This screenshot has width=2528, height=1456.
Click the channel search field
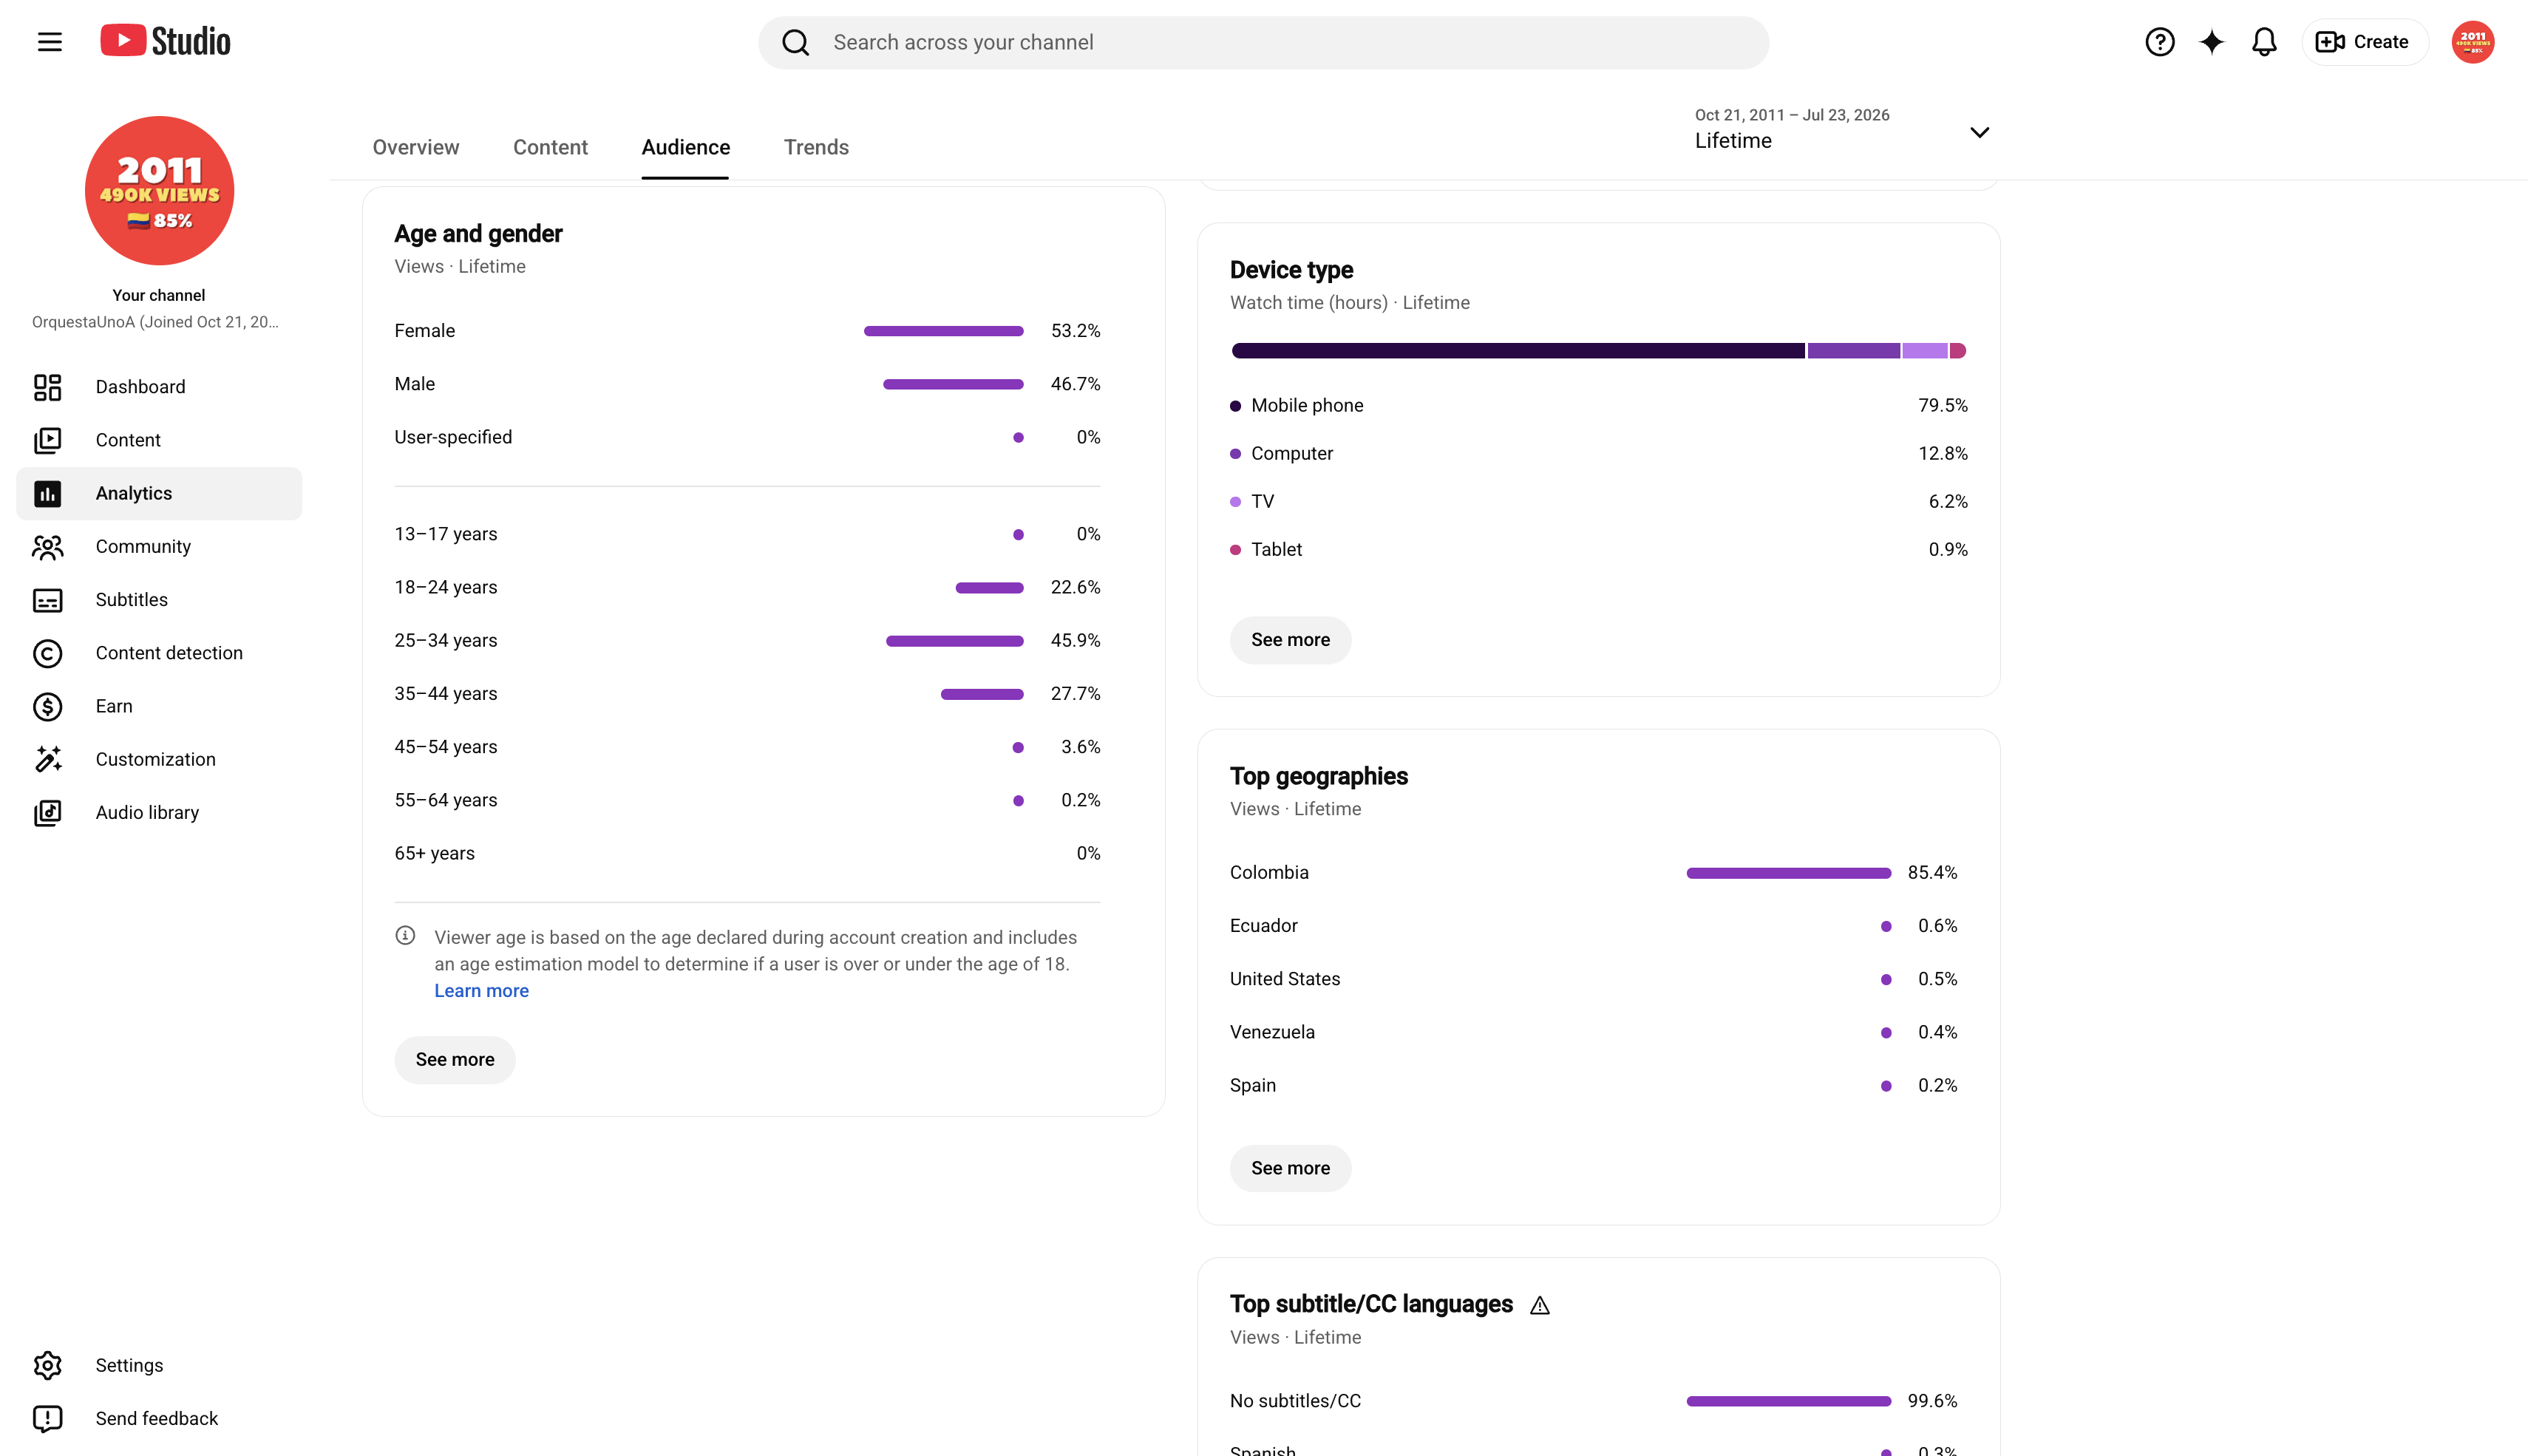click(1263, 42)
